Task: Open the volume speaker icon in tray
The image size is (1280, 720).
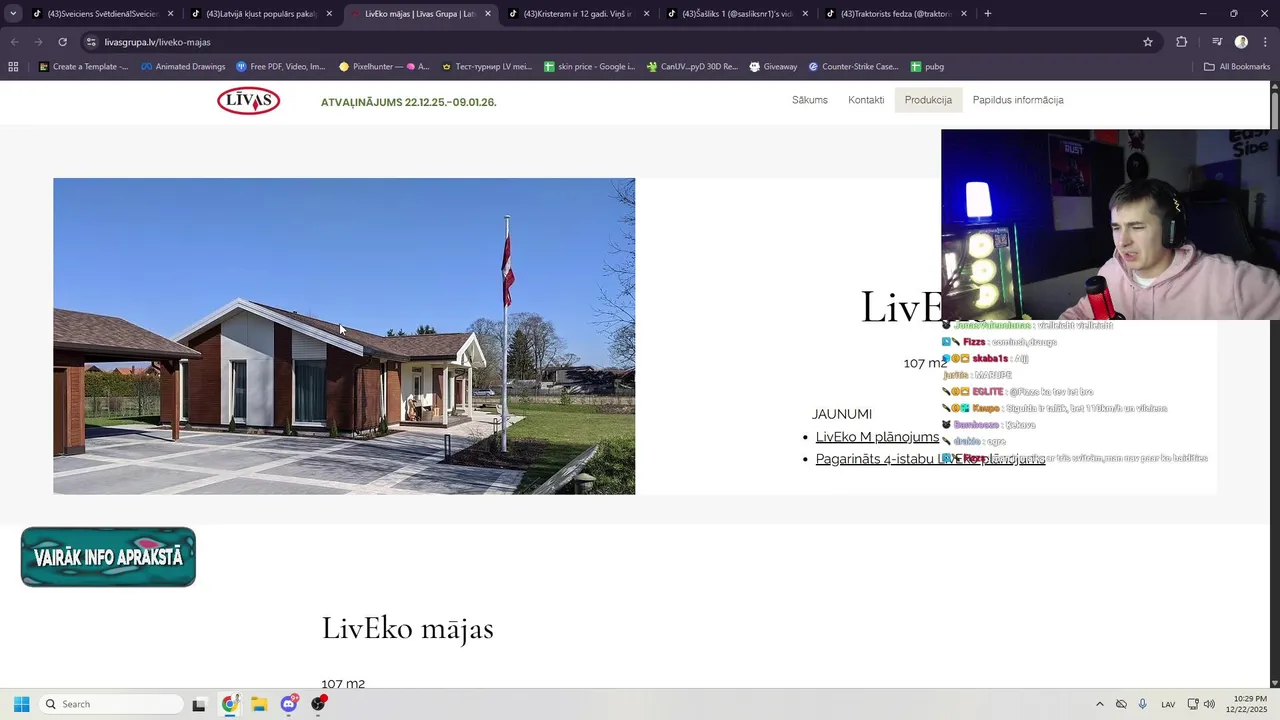Action: click(1209, 704)
